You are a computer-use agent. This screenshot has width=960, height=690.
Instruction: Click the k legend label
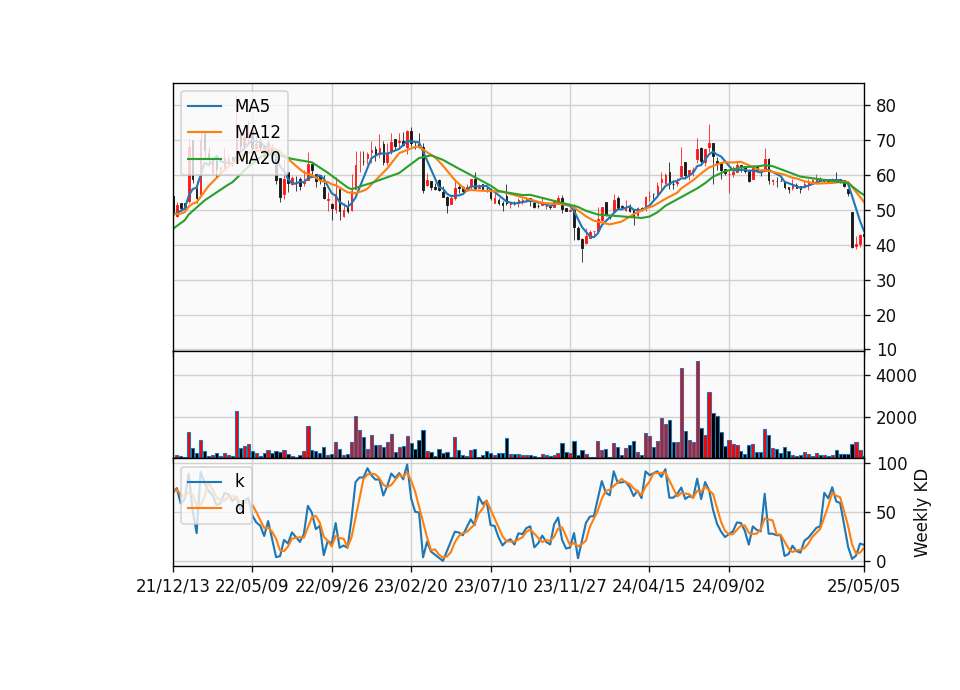click(x=239, y=481)
